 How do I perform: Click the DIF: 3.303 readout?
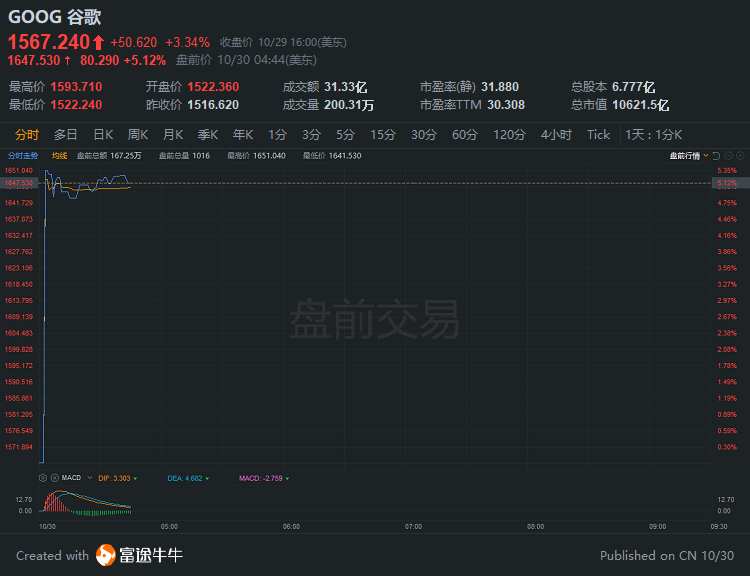[x=114, y=478]
